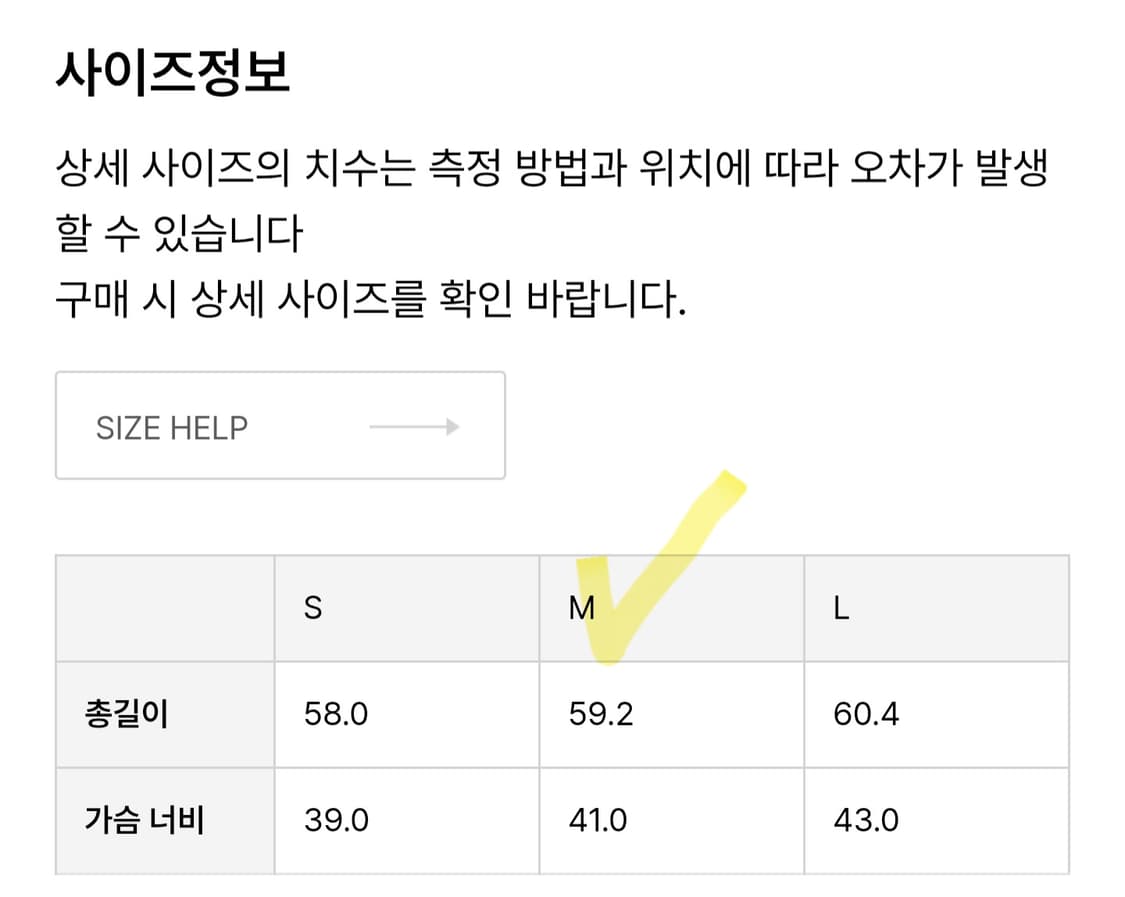Click the arrow icon inside SIZE HELP button

pyautogui.click(x=413, y=427)
